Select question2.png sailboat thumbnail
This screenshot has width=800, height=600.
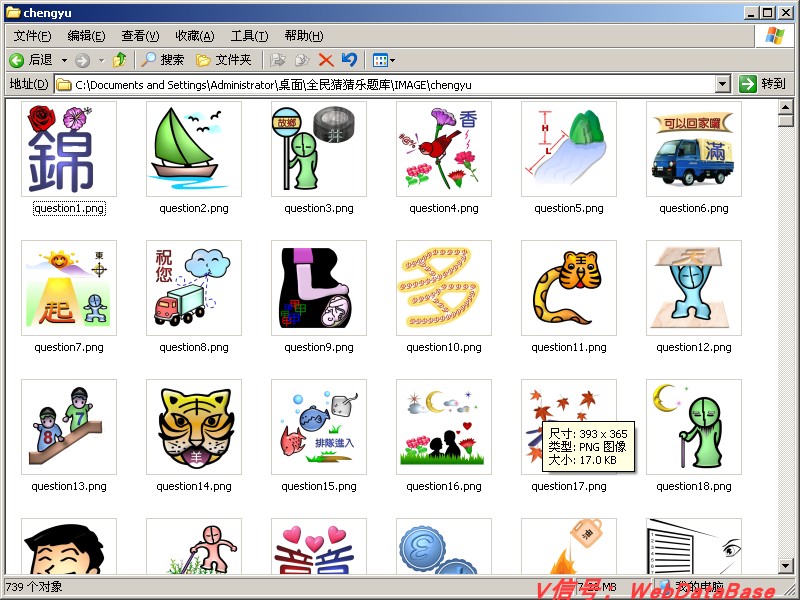tap(194, 148)
